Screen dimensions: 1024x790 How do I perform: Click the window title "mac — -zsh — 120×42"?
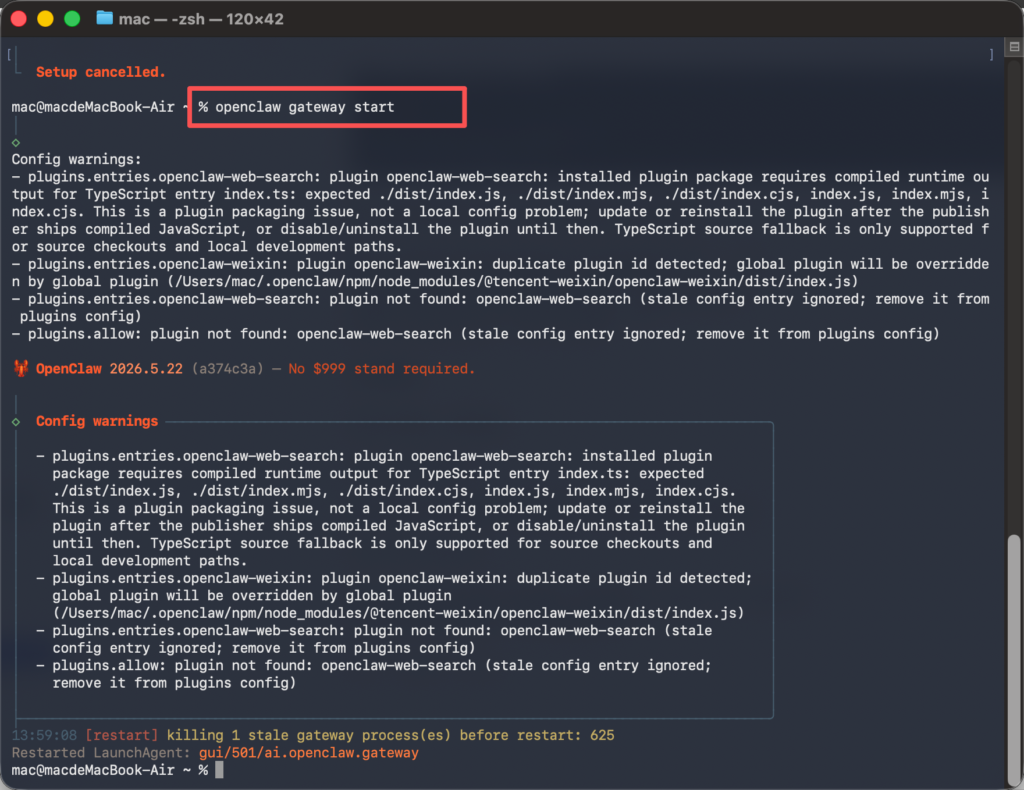point(201,19)
